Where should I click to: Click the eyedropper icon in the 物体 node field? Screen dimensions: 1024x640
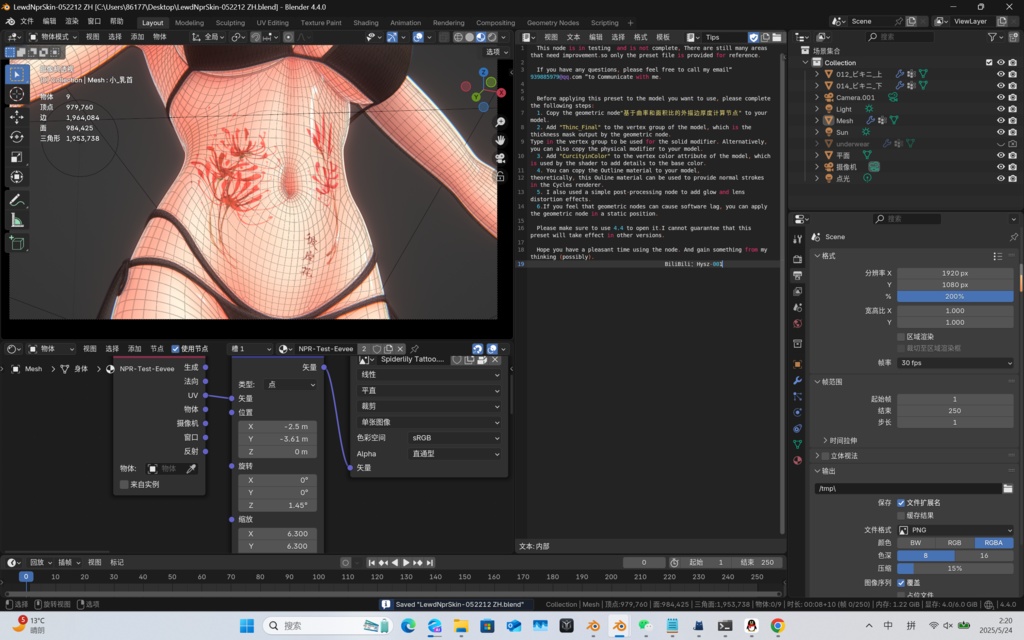pos(191,468)
